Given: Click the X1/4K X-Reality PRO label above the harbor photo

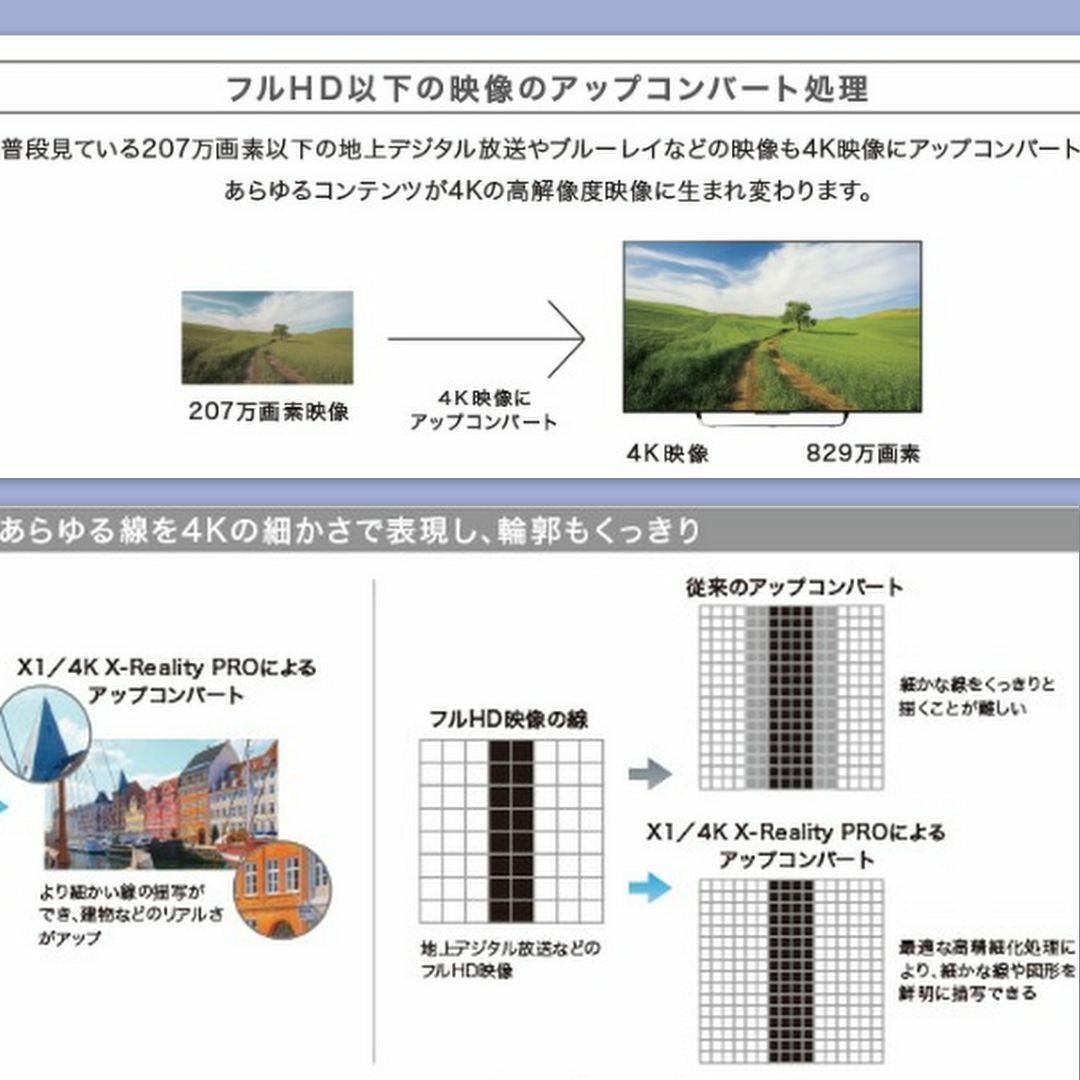Looking at the screenshot, I should pyautogui.click(x=166, y=681).
